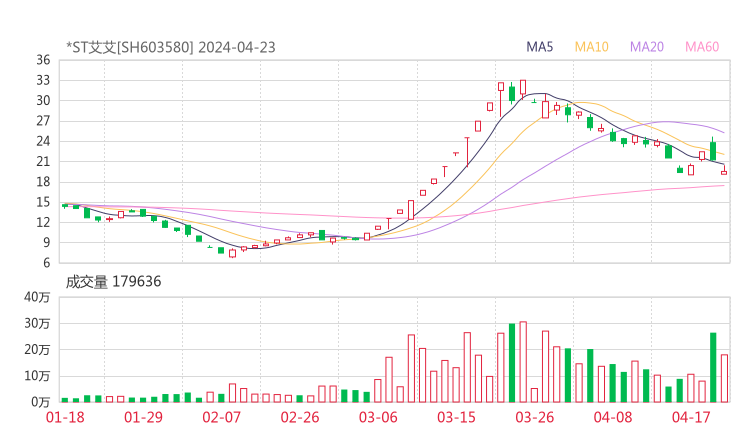The image size is (740, 440).
Task: Click the 9 price axis label
Action: click(46, 243)
